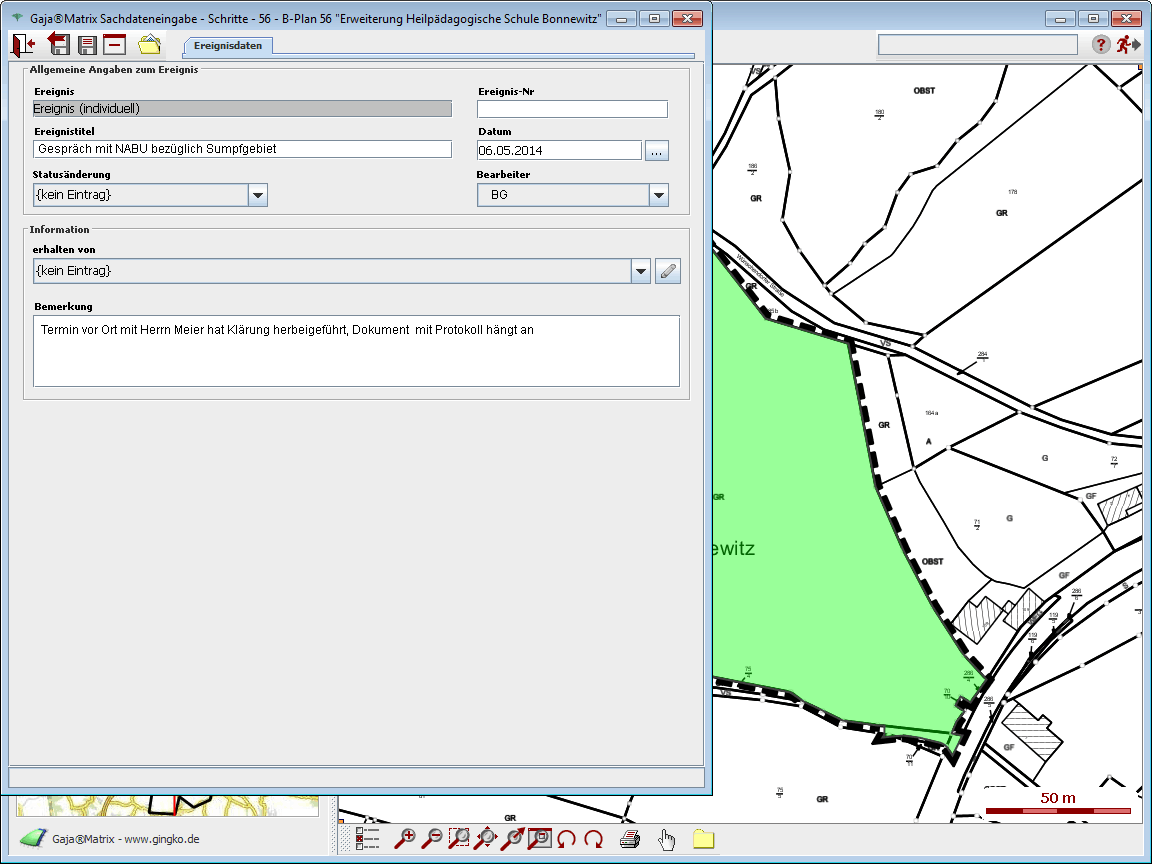This screenshot has height=864, width=1152.
Task: Switch to the Ereignisdaten tab
Action: [x=228, y=45]
